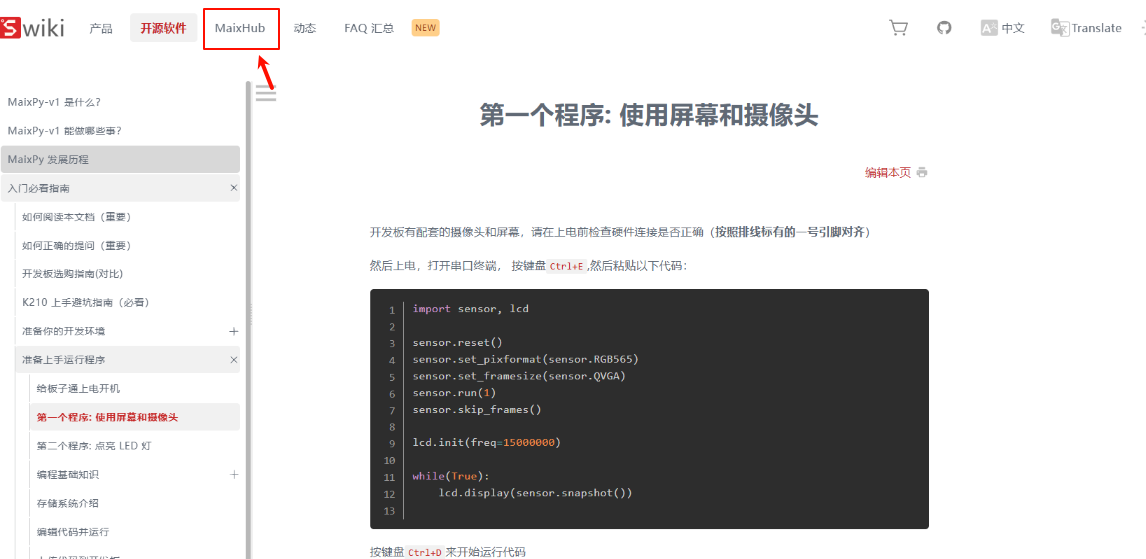
Task: Click the paragraph beginning 开发板有配套的摄像头和屏幕
Action: click(621, 232)
